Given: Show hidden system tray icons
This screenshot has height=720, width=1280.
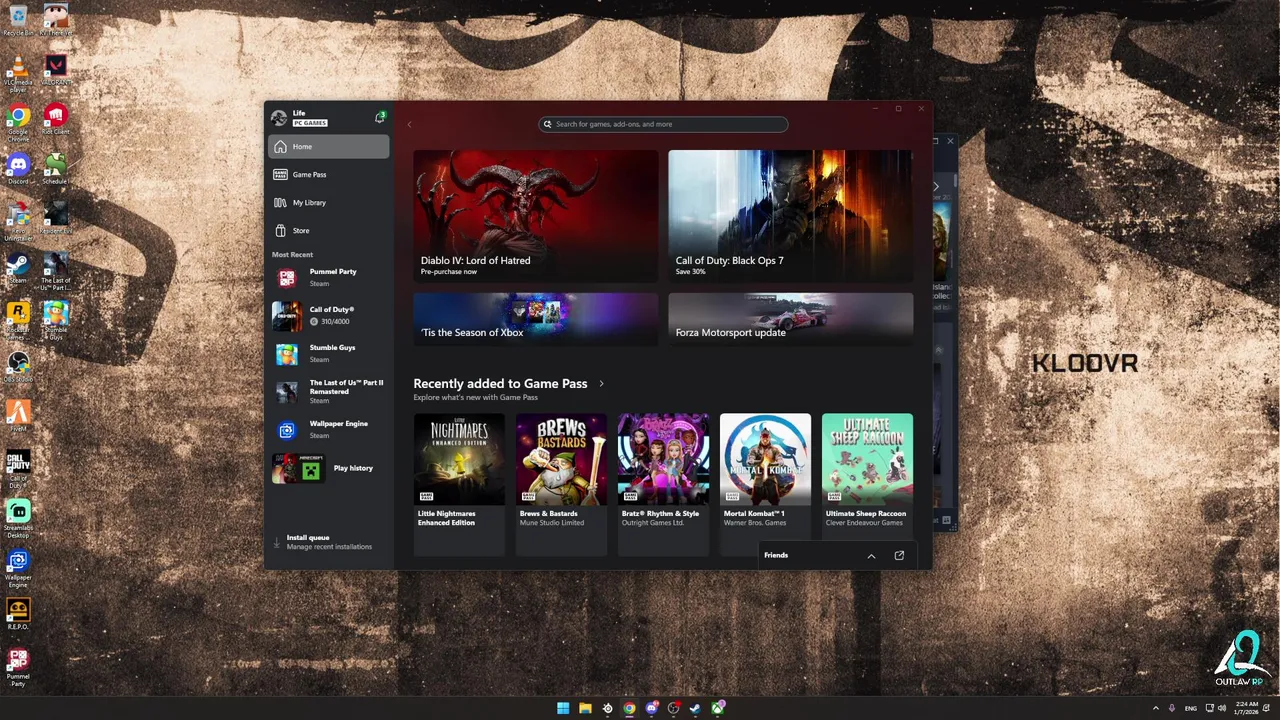Looking at the screenshot, I should click(1156, 708).
